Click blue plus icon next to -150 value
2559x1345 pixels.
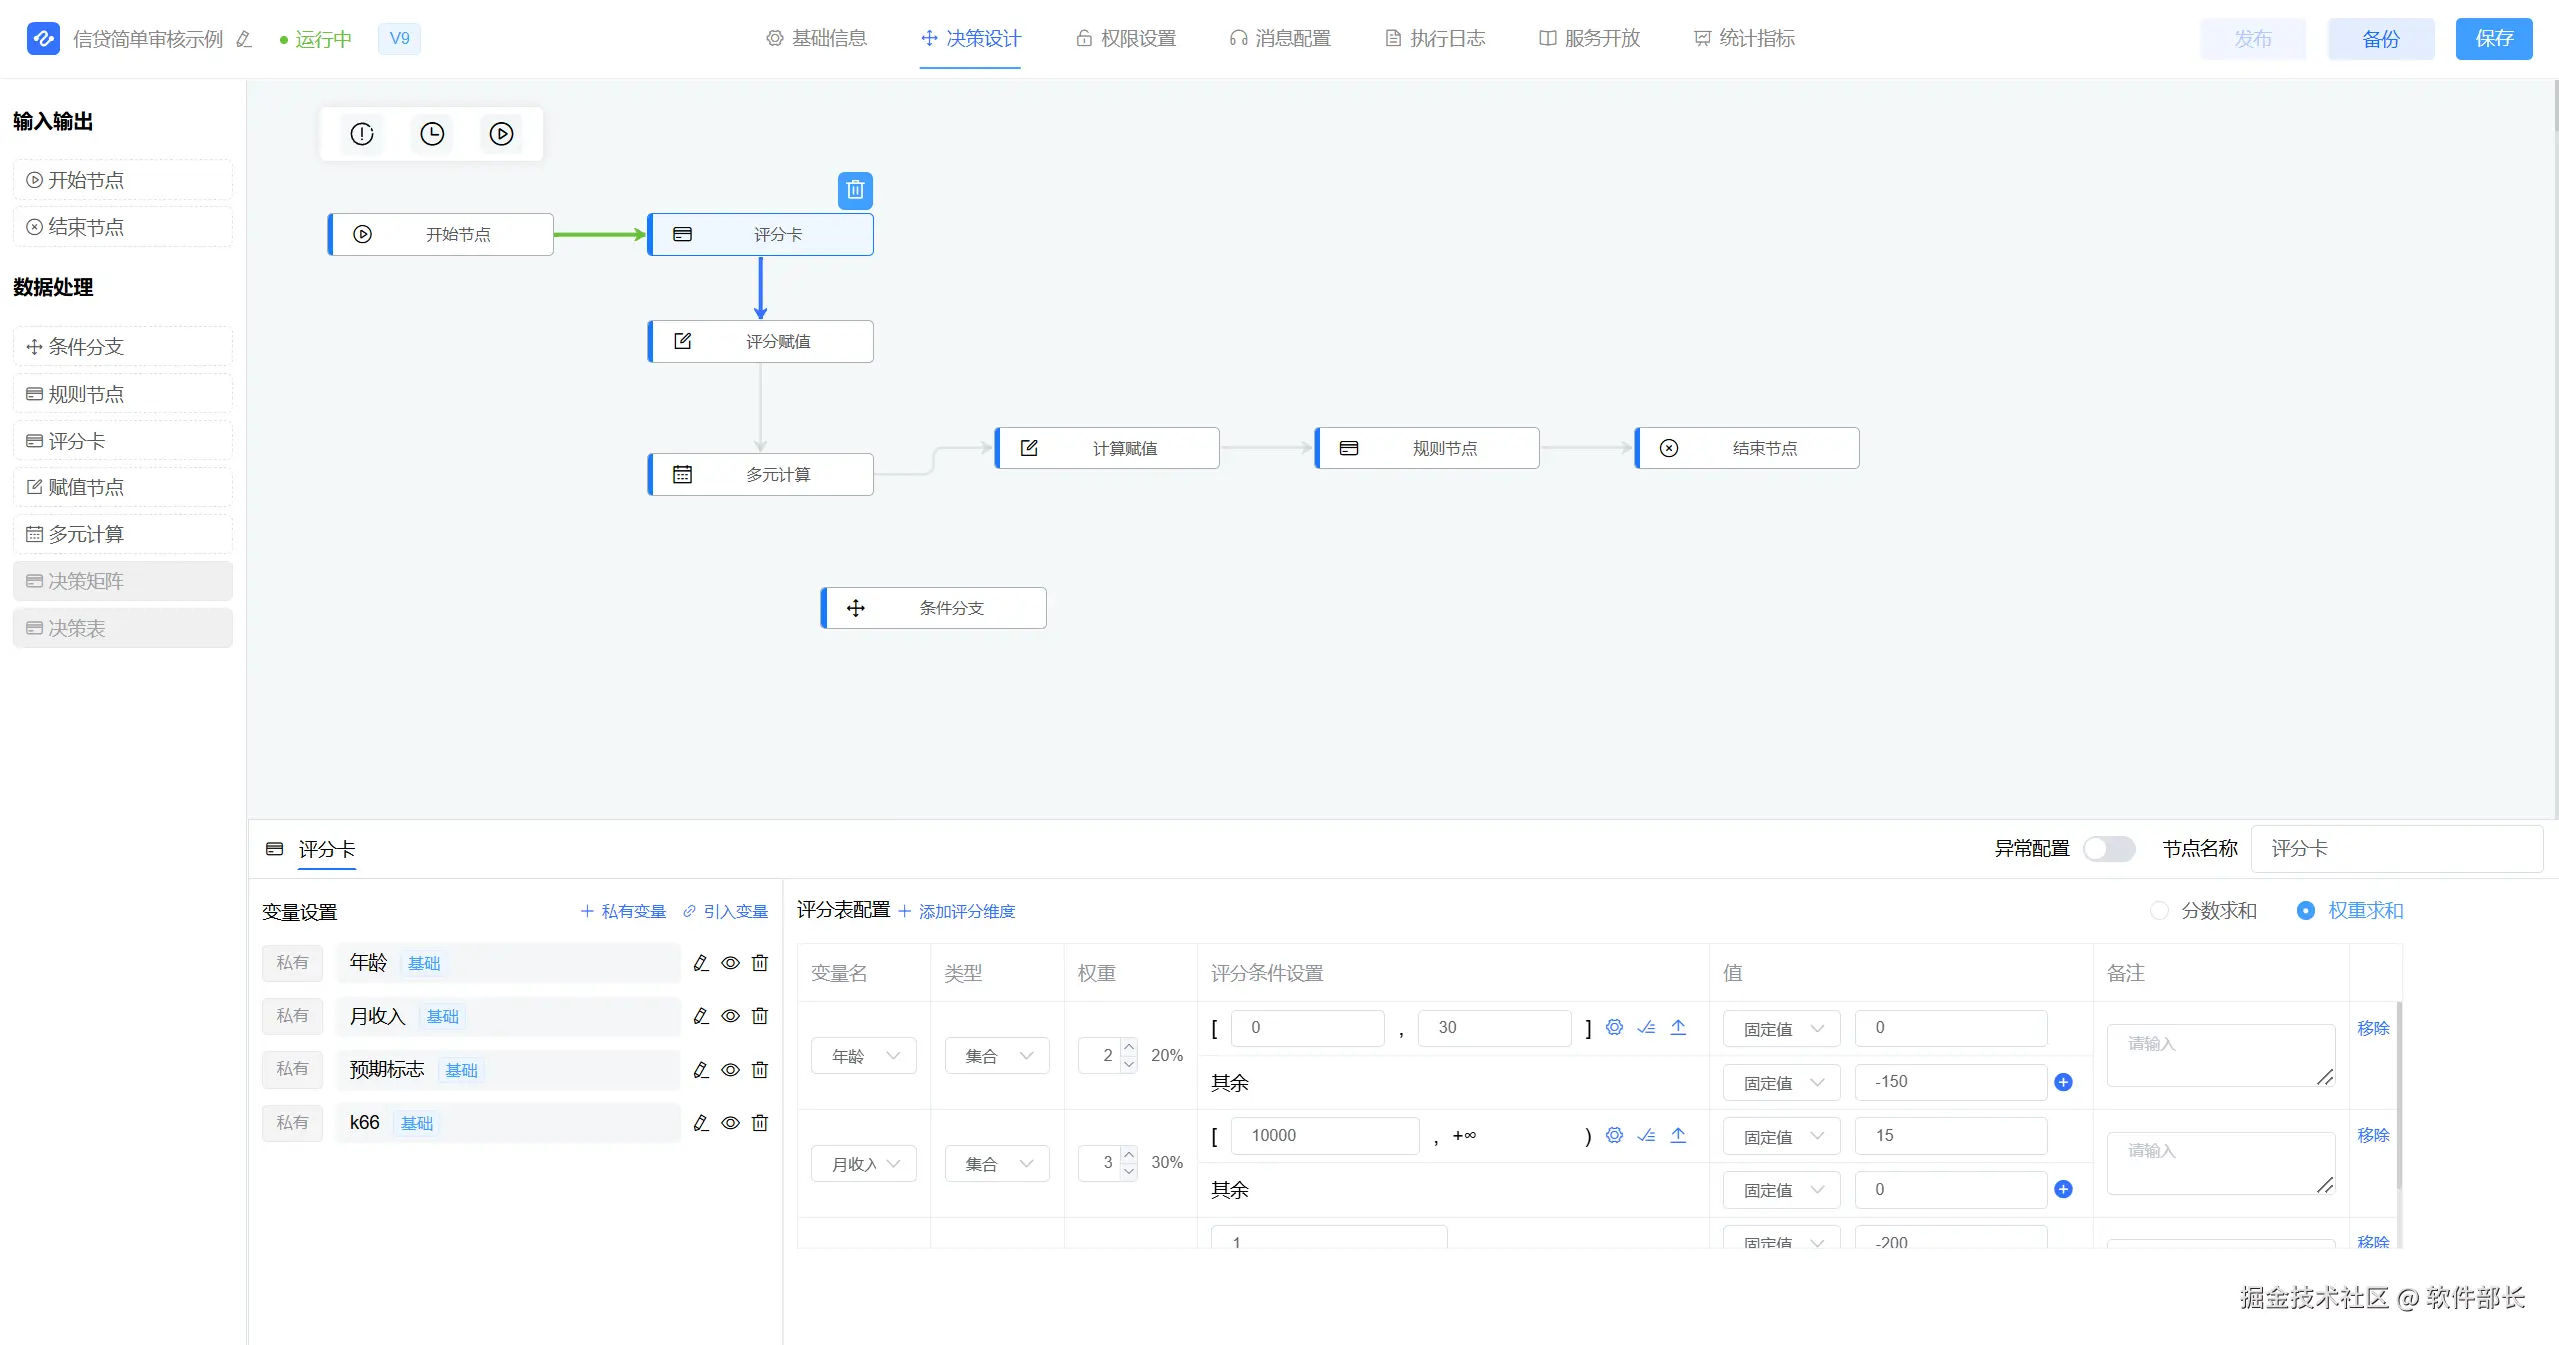click(2063, 1082)
